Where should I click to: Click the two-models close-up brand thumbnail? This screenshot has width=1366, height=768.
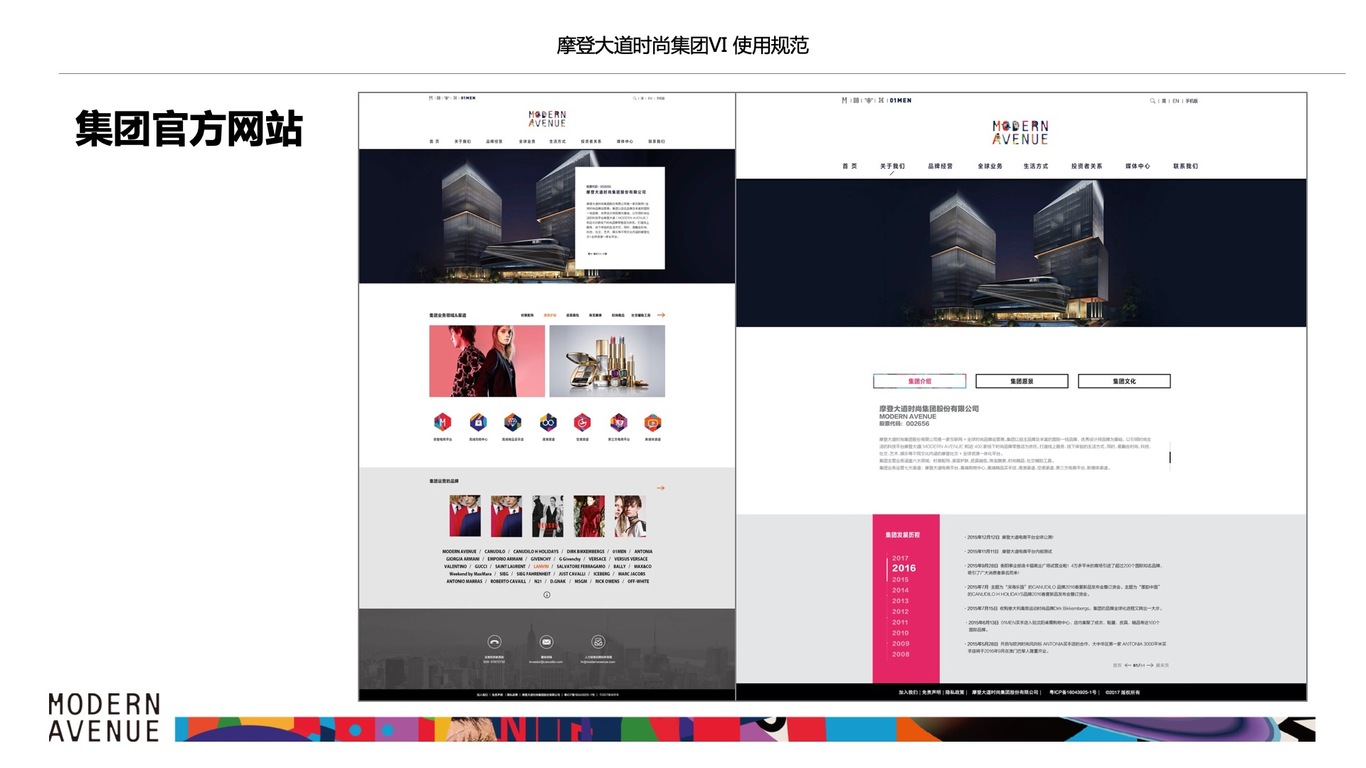pos(630,516)
